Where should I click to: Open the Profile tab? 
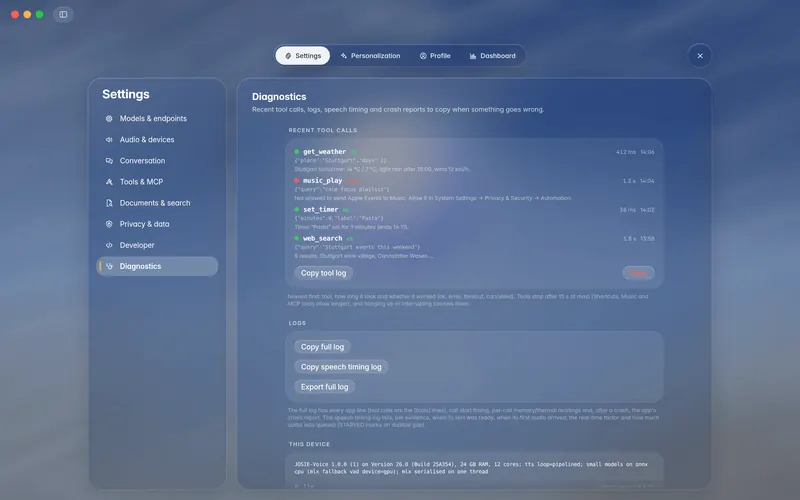point(435,56)
